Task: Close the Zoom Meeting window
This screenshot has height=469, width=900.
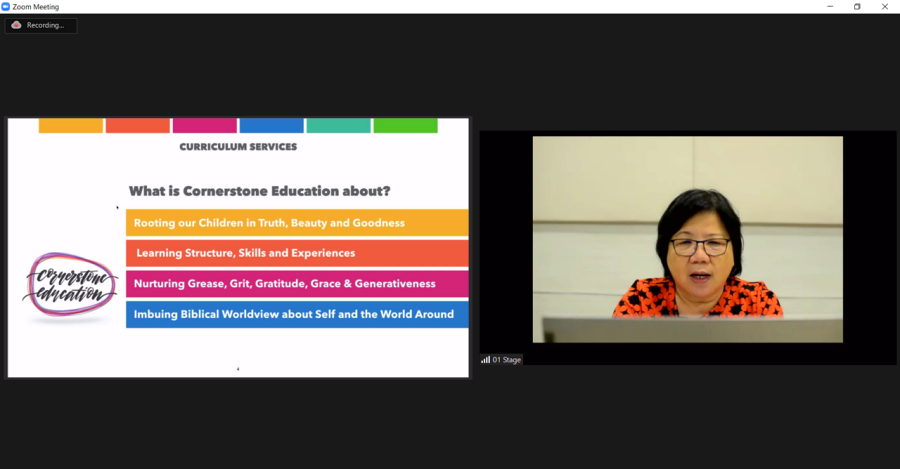Action: coord(885,7)
